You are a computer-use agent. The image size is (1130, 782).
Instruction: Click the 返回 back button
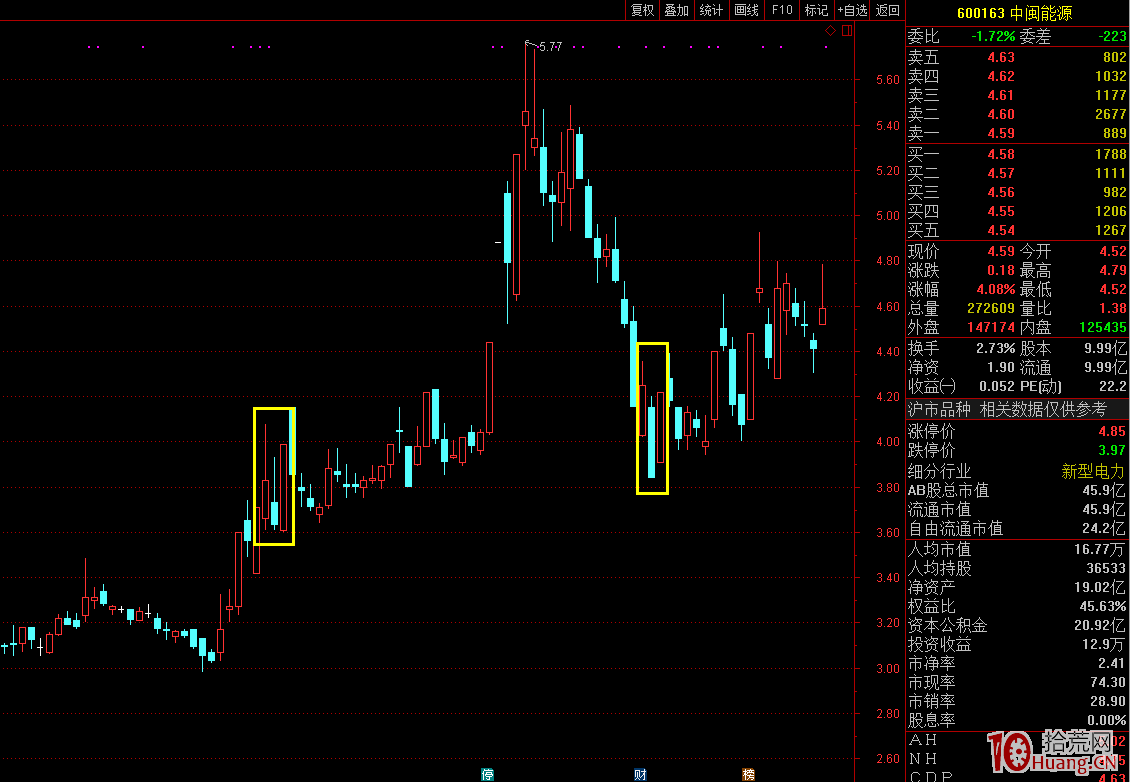click(888, 10)
